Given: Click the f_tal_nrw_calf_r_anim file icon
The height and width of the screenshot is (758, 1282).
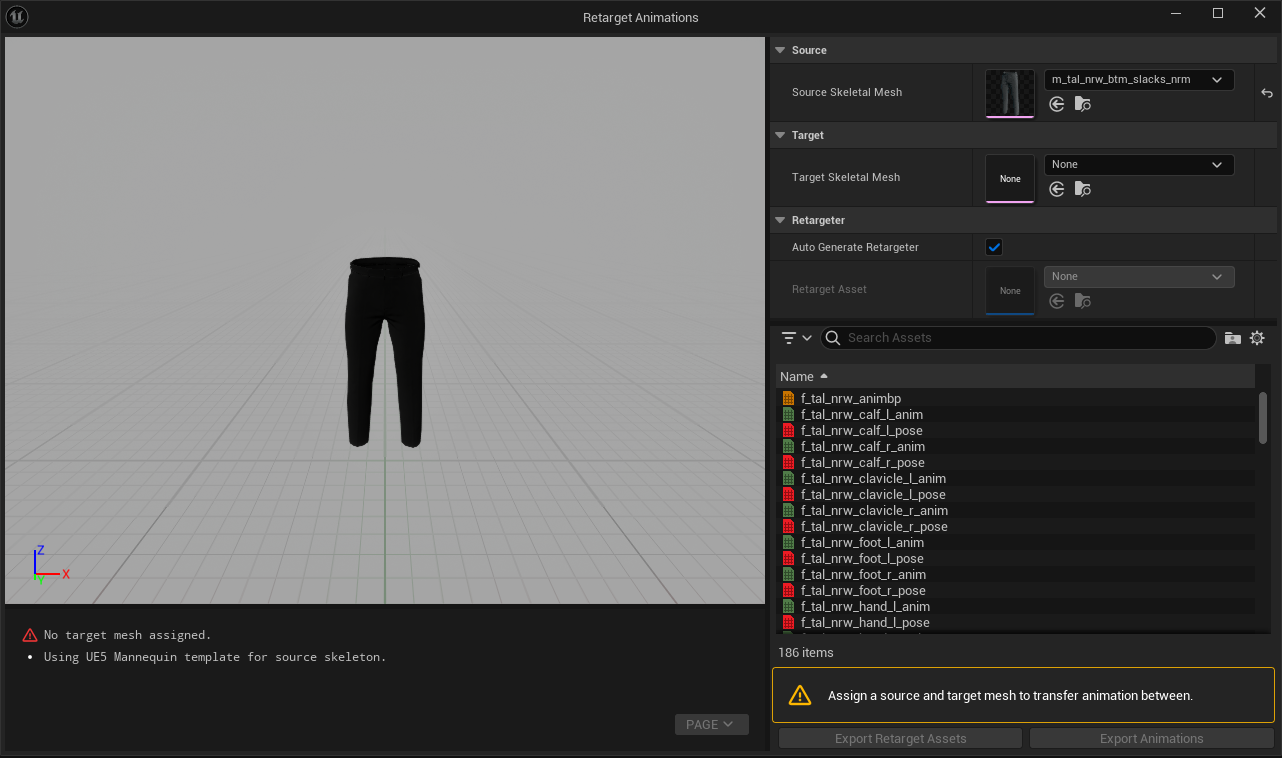Looking at the screenshot, I should click(788, 447).
